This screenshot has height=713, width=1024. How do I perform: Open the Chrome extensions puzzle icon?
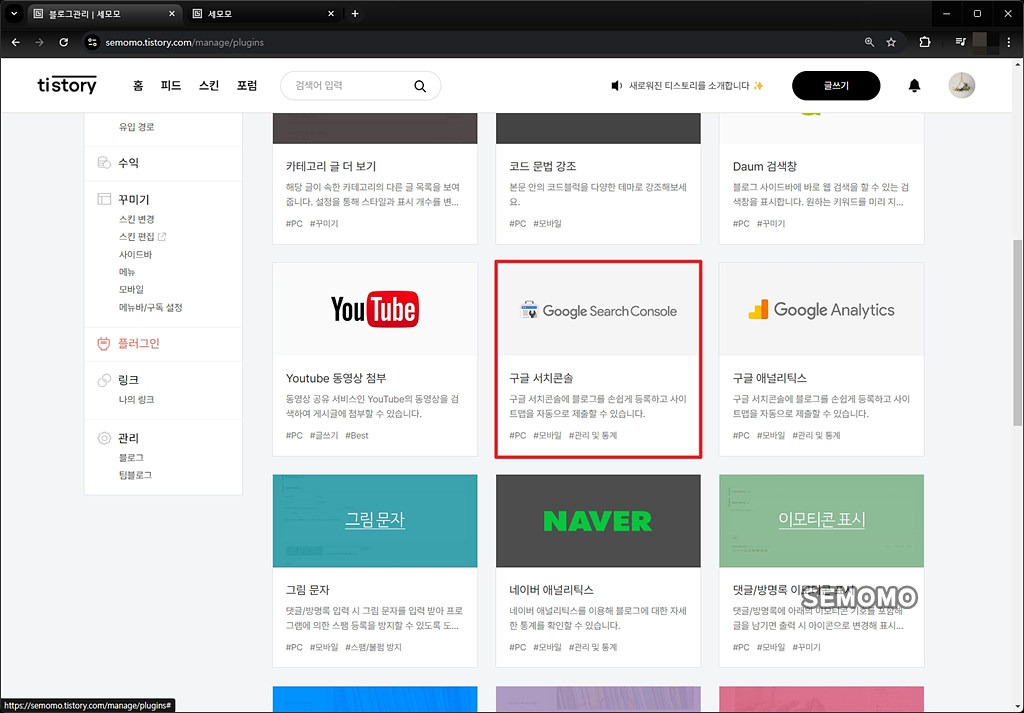[x=925, y=42]
